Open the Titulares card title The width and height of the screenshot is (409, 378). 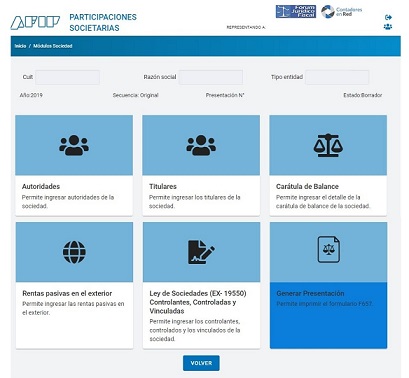coord(163,187)
